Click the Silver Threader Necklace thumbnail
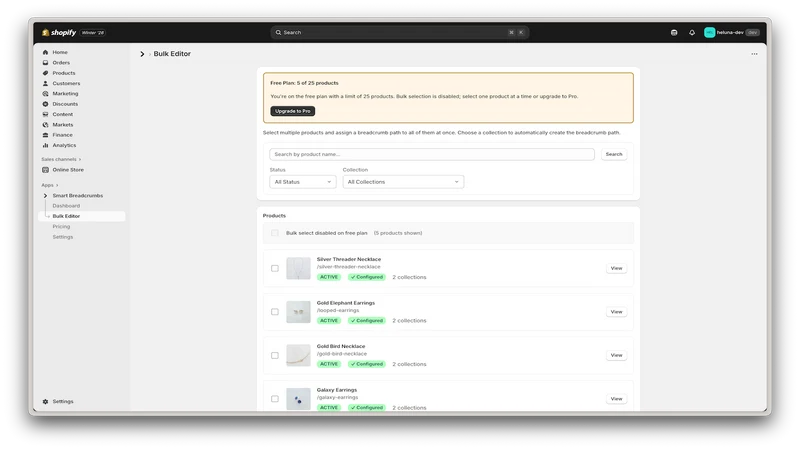This screenshot has height=450, width=800. (298, 268)
